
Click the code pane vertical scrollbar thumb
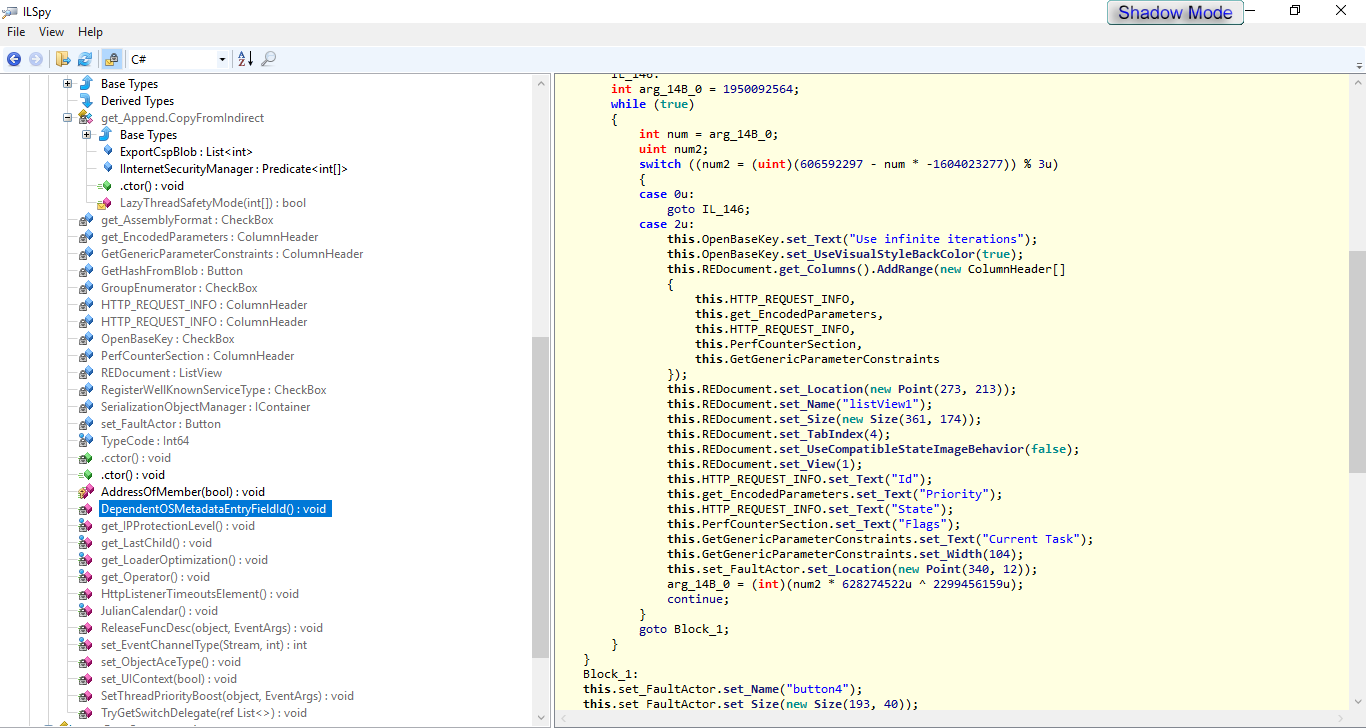tap(1358, 360)
